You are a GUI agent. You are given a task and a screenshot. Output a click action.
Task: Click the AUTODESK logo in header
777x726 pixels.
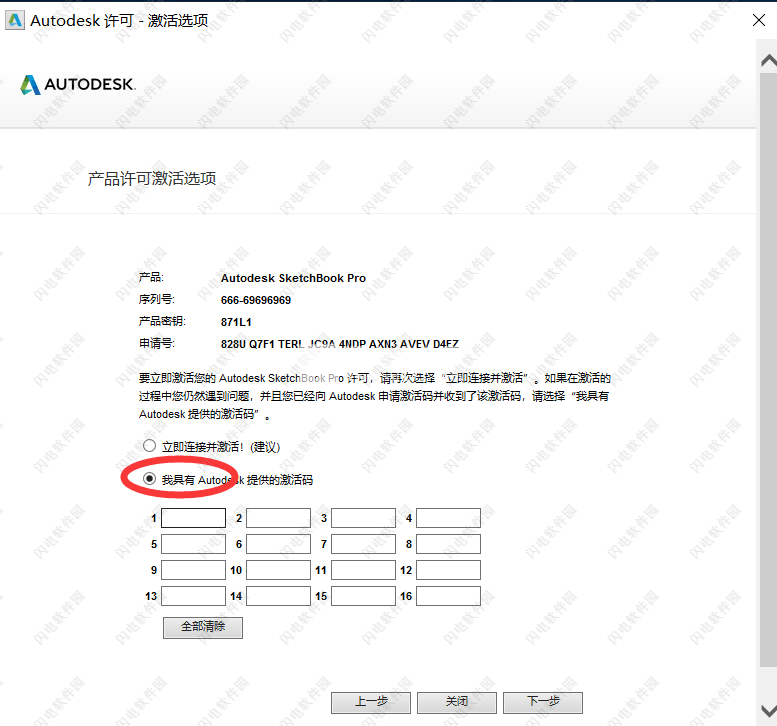pos(77,84)
